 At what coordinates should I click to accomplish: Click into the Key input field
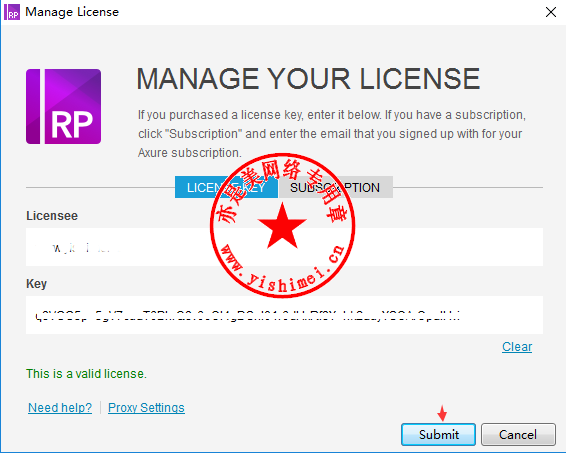(284, 315)
